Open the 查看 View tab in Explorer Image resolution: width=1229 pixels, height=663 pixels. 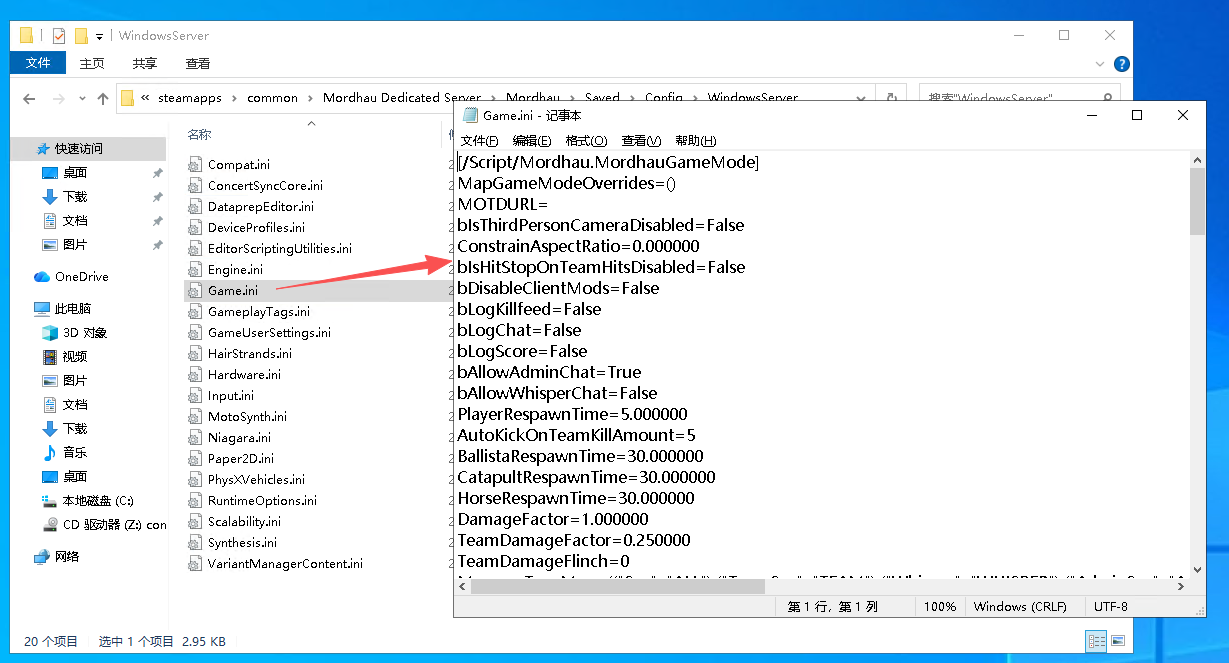(198, 63)
